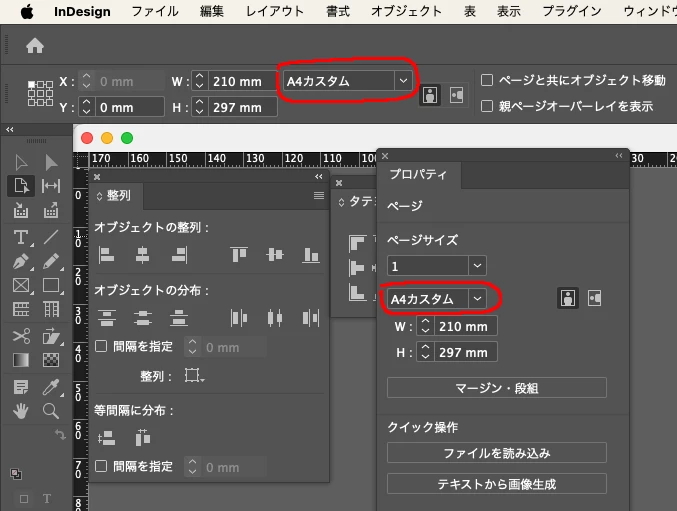The width and height of the screenshot is (677, 511).
Task: Click H field 297 mm in control bar
Action: (243, 107)
